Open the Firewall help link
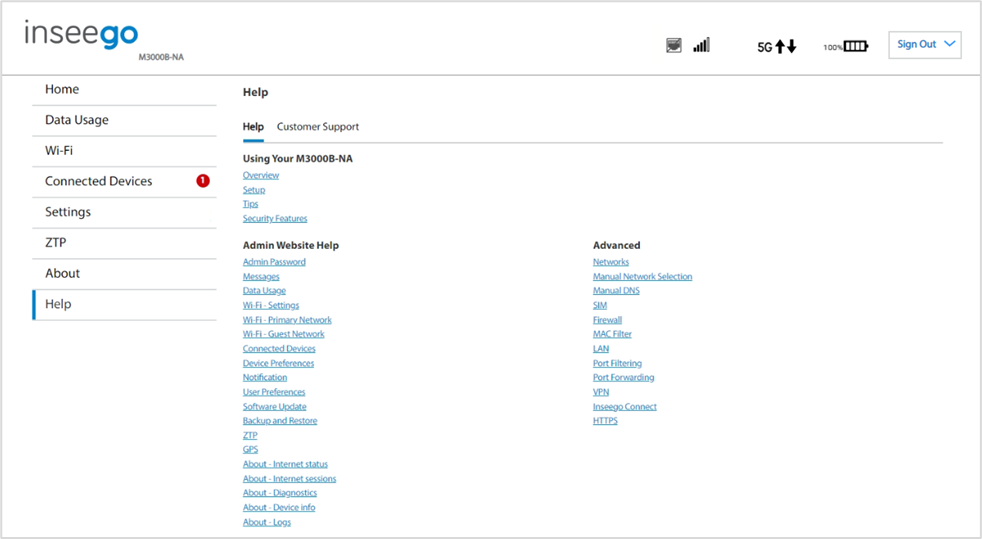Image resolution: width=982 pixels, height=539 pixels. 607,320
